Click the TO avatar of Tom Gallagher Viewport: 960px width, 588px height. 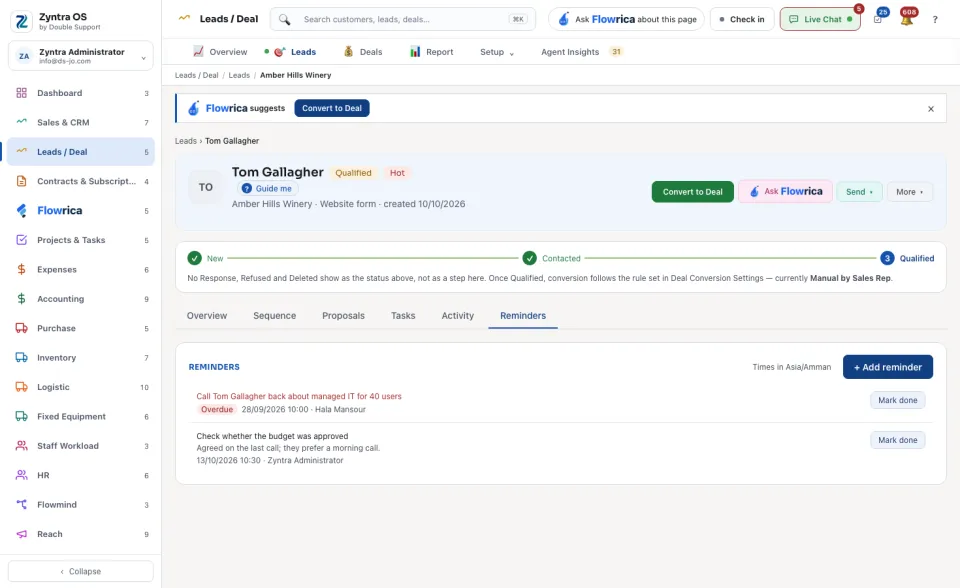point(206,187)
